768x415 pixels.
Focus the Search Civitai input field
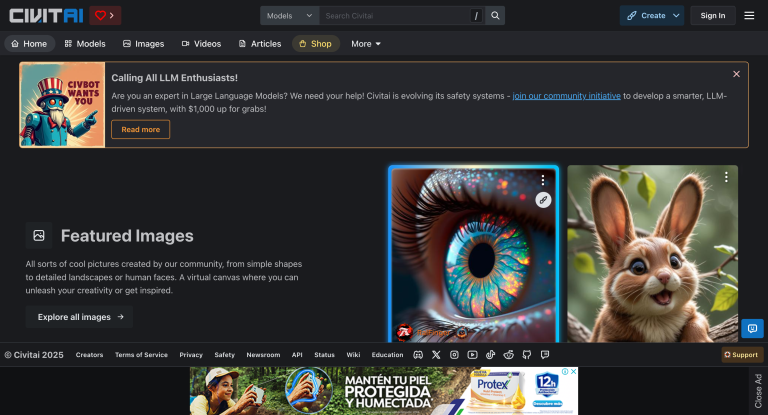tap(395, 16)
